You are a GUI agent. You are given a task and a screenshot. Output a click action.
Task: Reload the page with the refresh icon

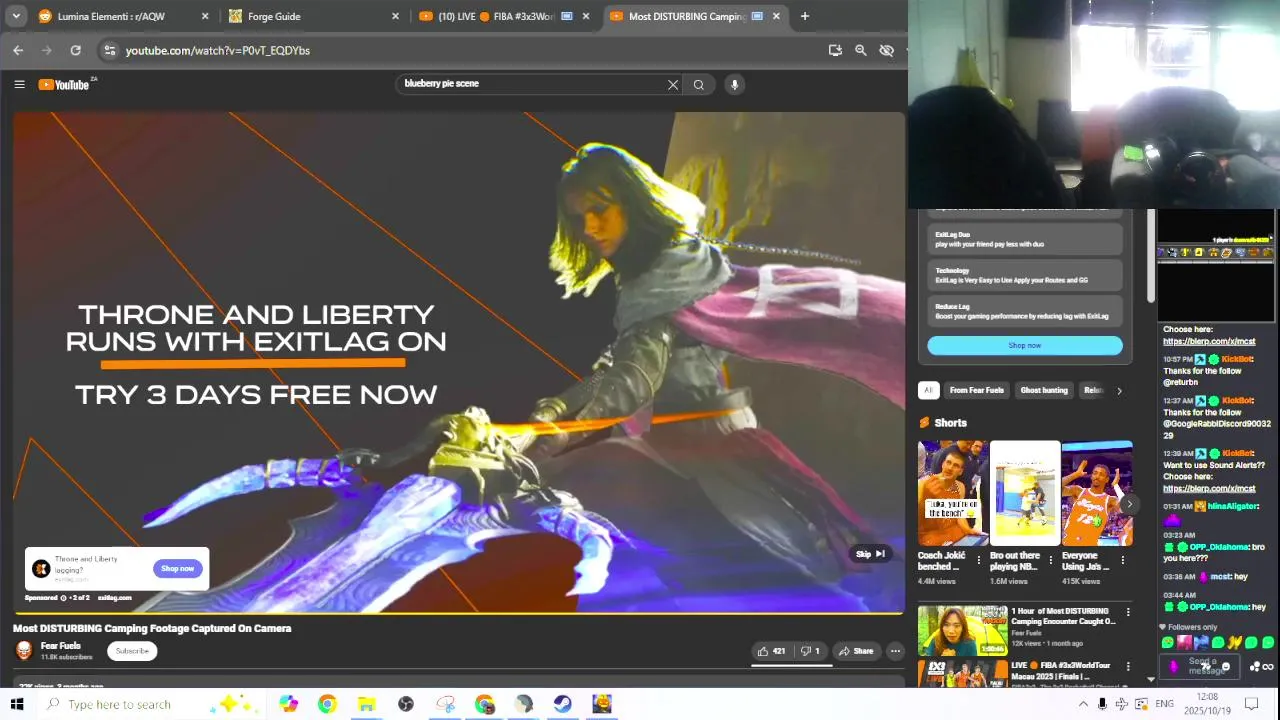(75, 50)
